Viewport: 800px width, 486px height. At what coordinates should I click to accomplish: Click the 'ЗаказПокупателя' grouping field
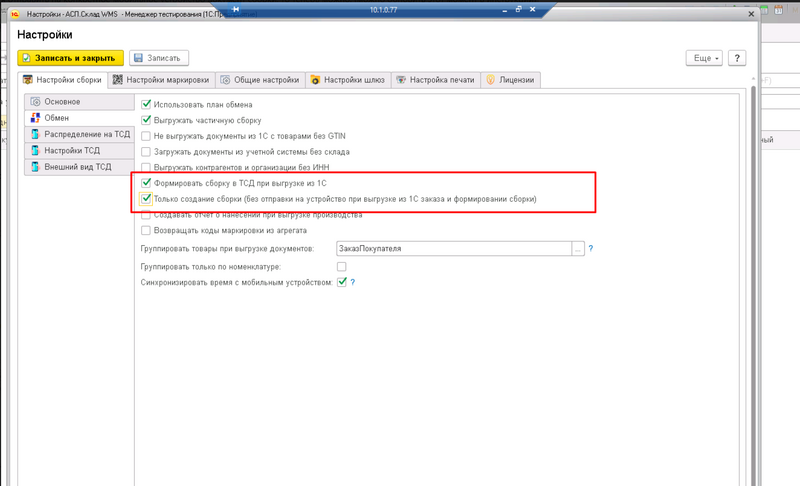454,249
